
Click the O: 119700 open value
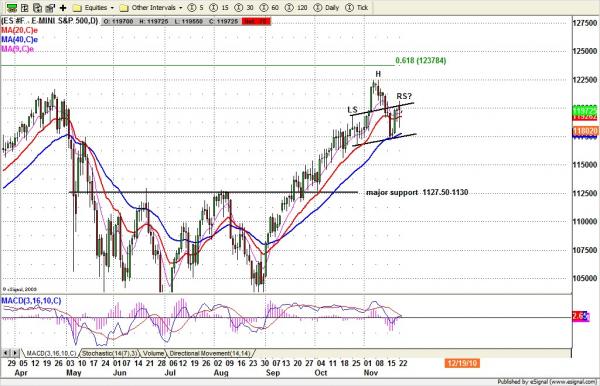pyautogui.click(x=118, y=21)
